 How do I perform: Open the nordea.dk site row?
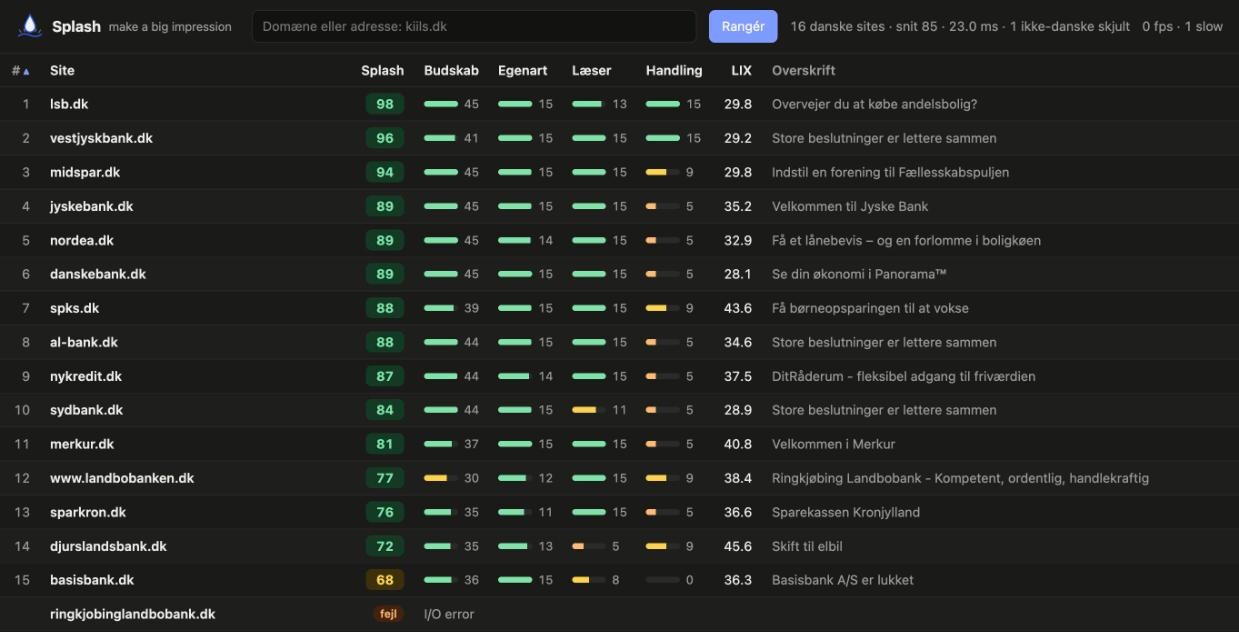[619, 240]
